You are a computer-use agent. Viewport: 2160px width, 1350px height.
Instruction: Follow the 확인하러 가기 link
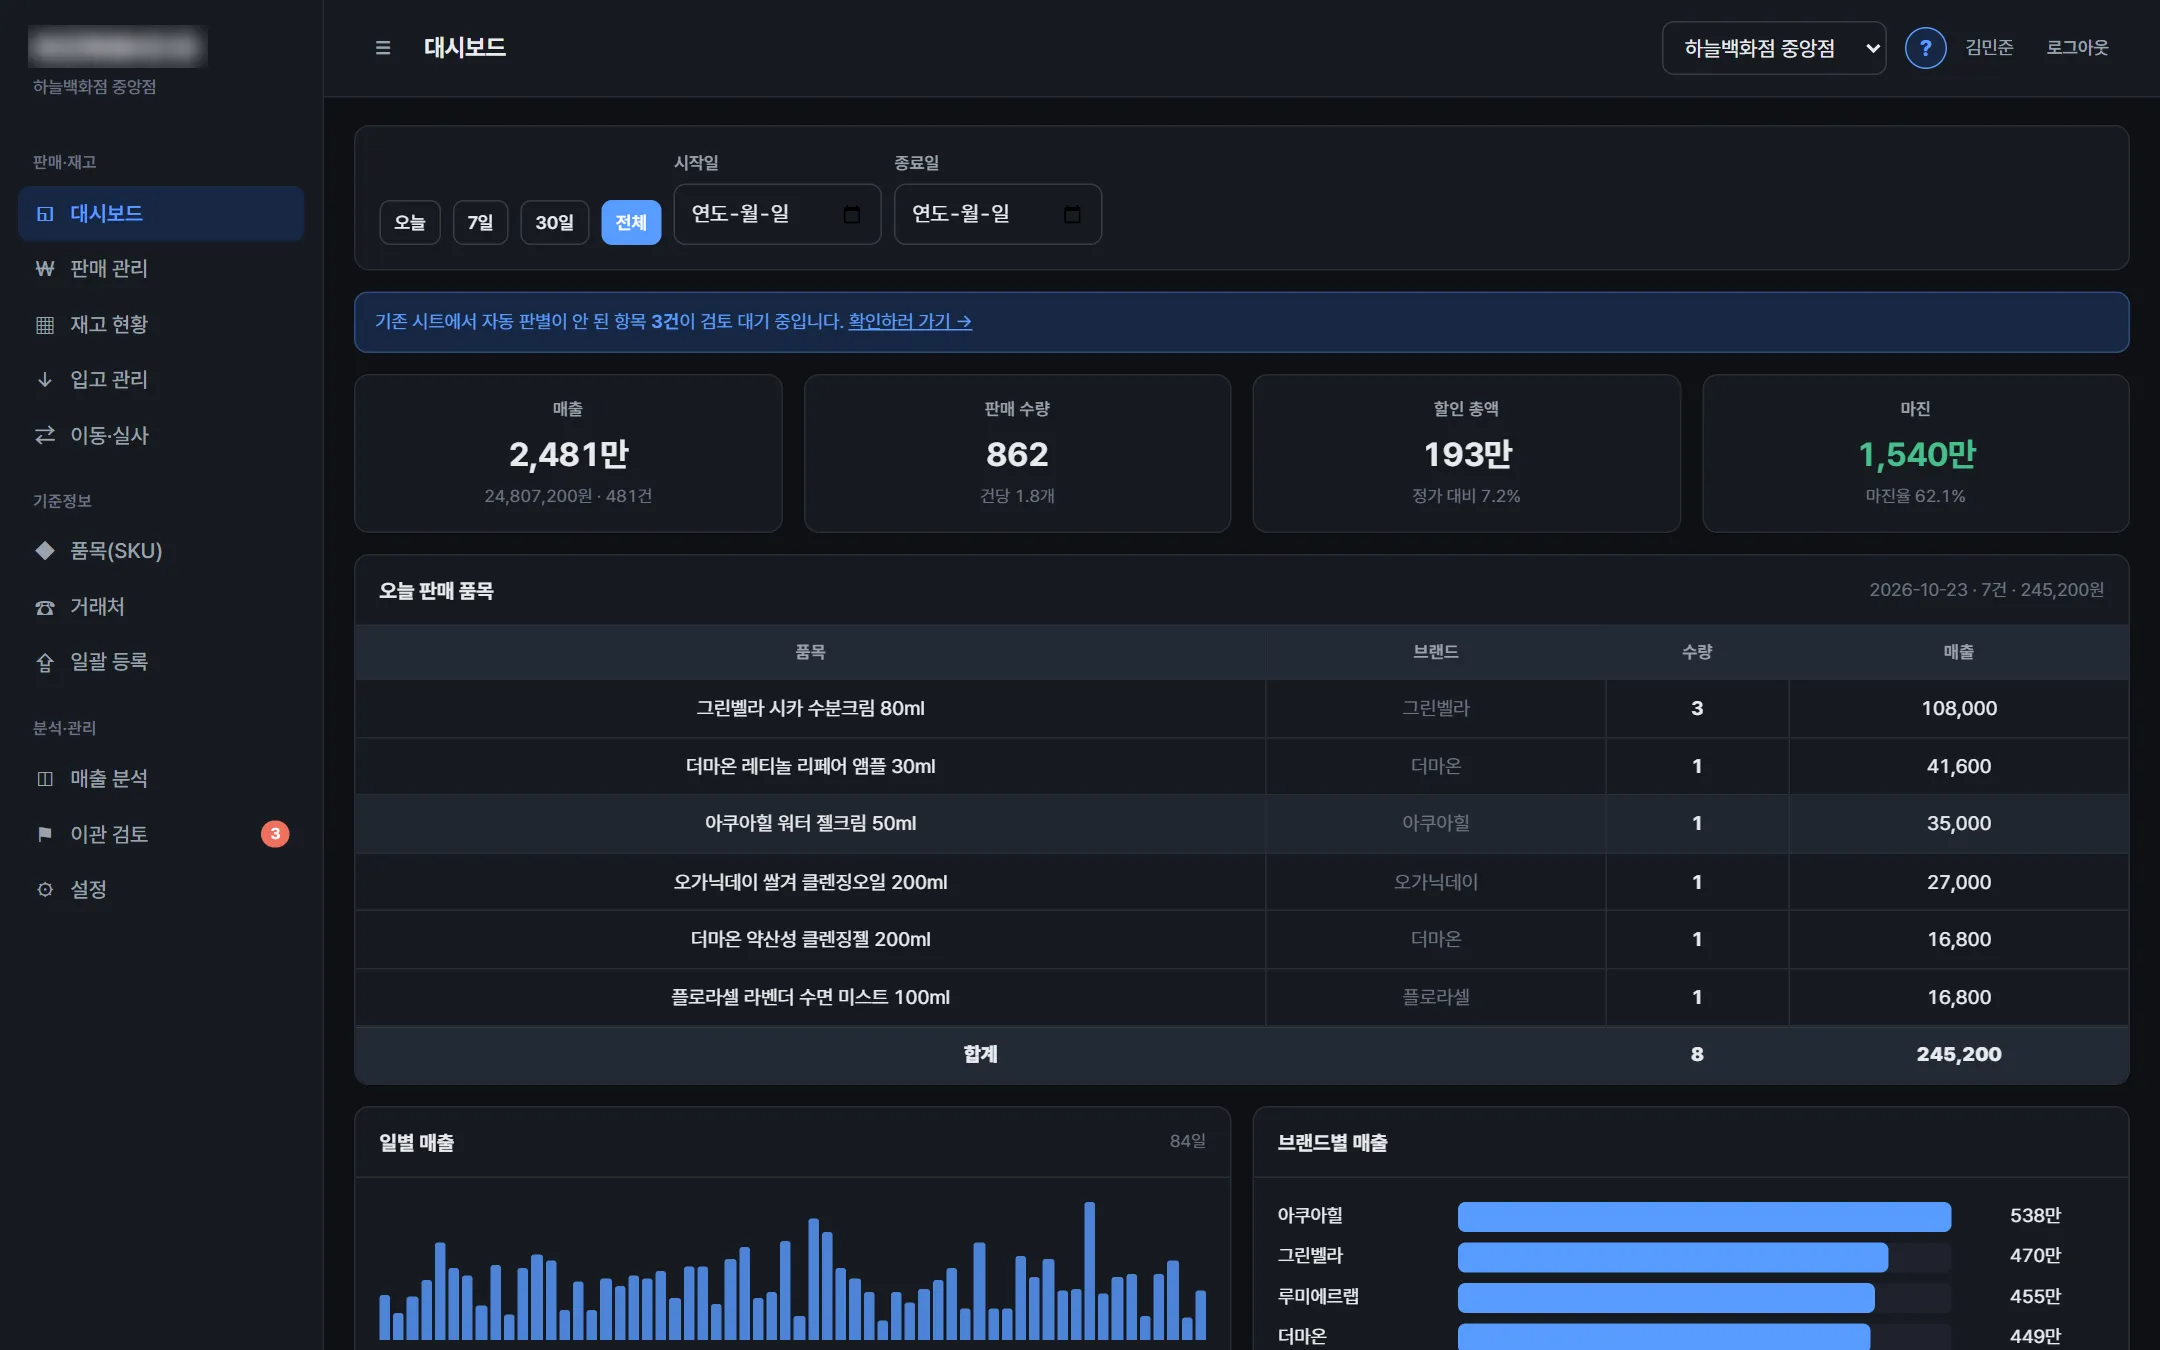910,321
